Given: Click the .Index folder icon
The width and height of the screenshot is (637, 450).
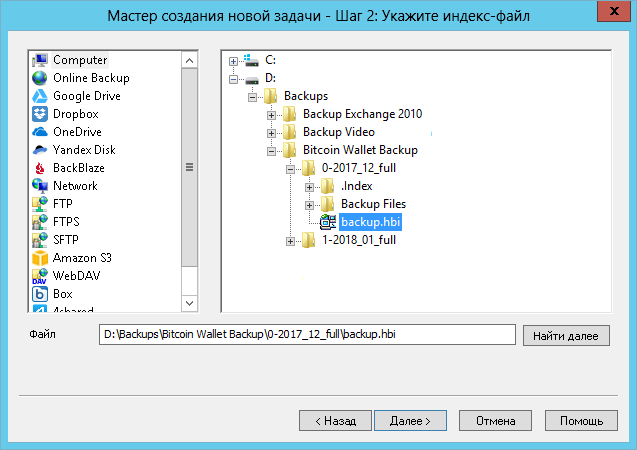Looking at the screenshot, I should pos(327,186).
